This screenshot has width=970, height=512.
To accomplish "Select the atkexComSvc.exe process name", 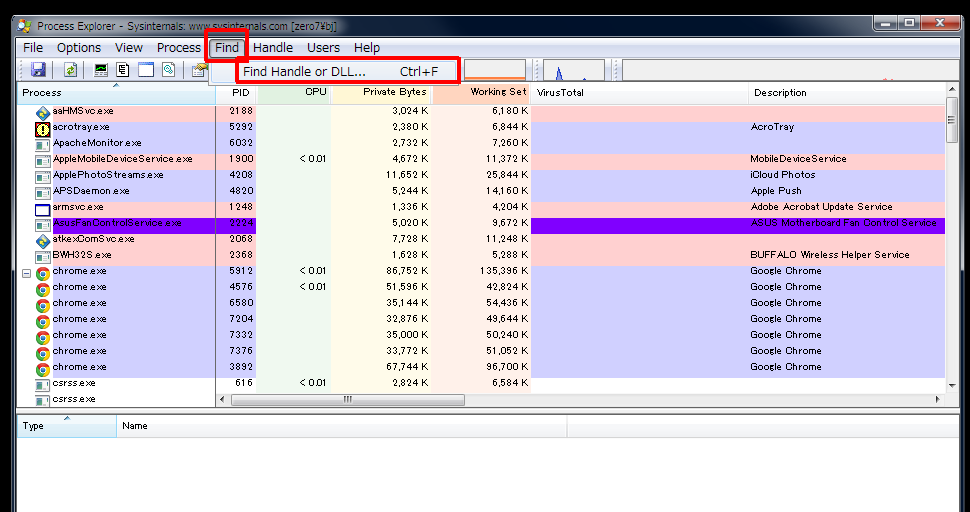I will click(x=93, y=239).
